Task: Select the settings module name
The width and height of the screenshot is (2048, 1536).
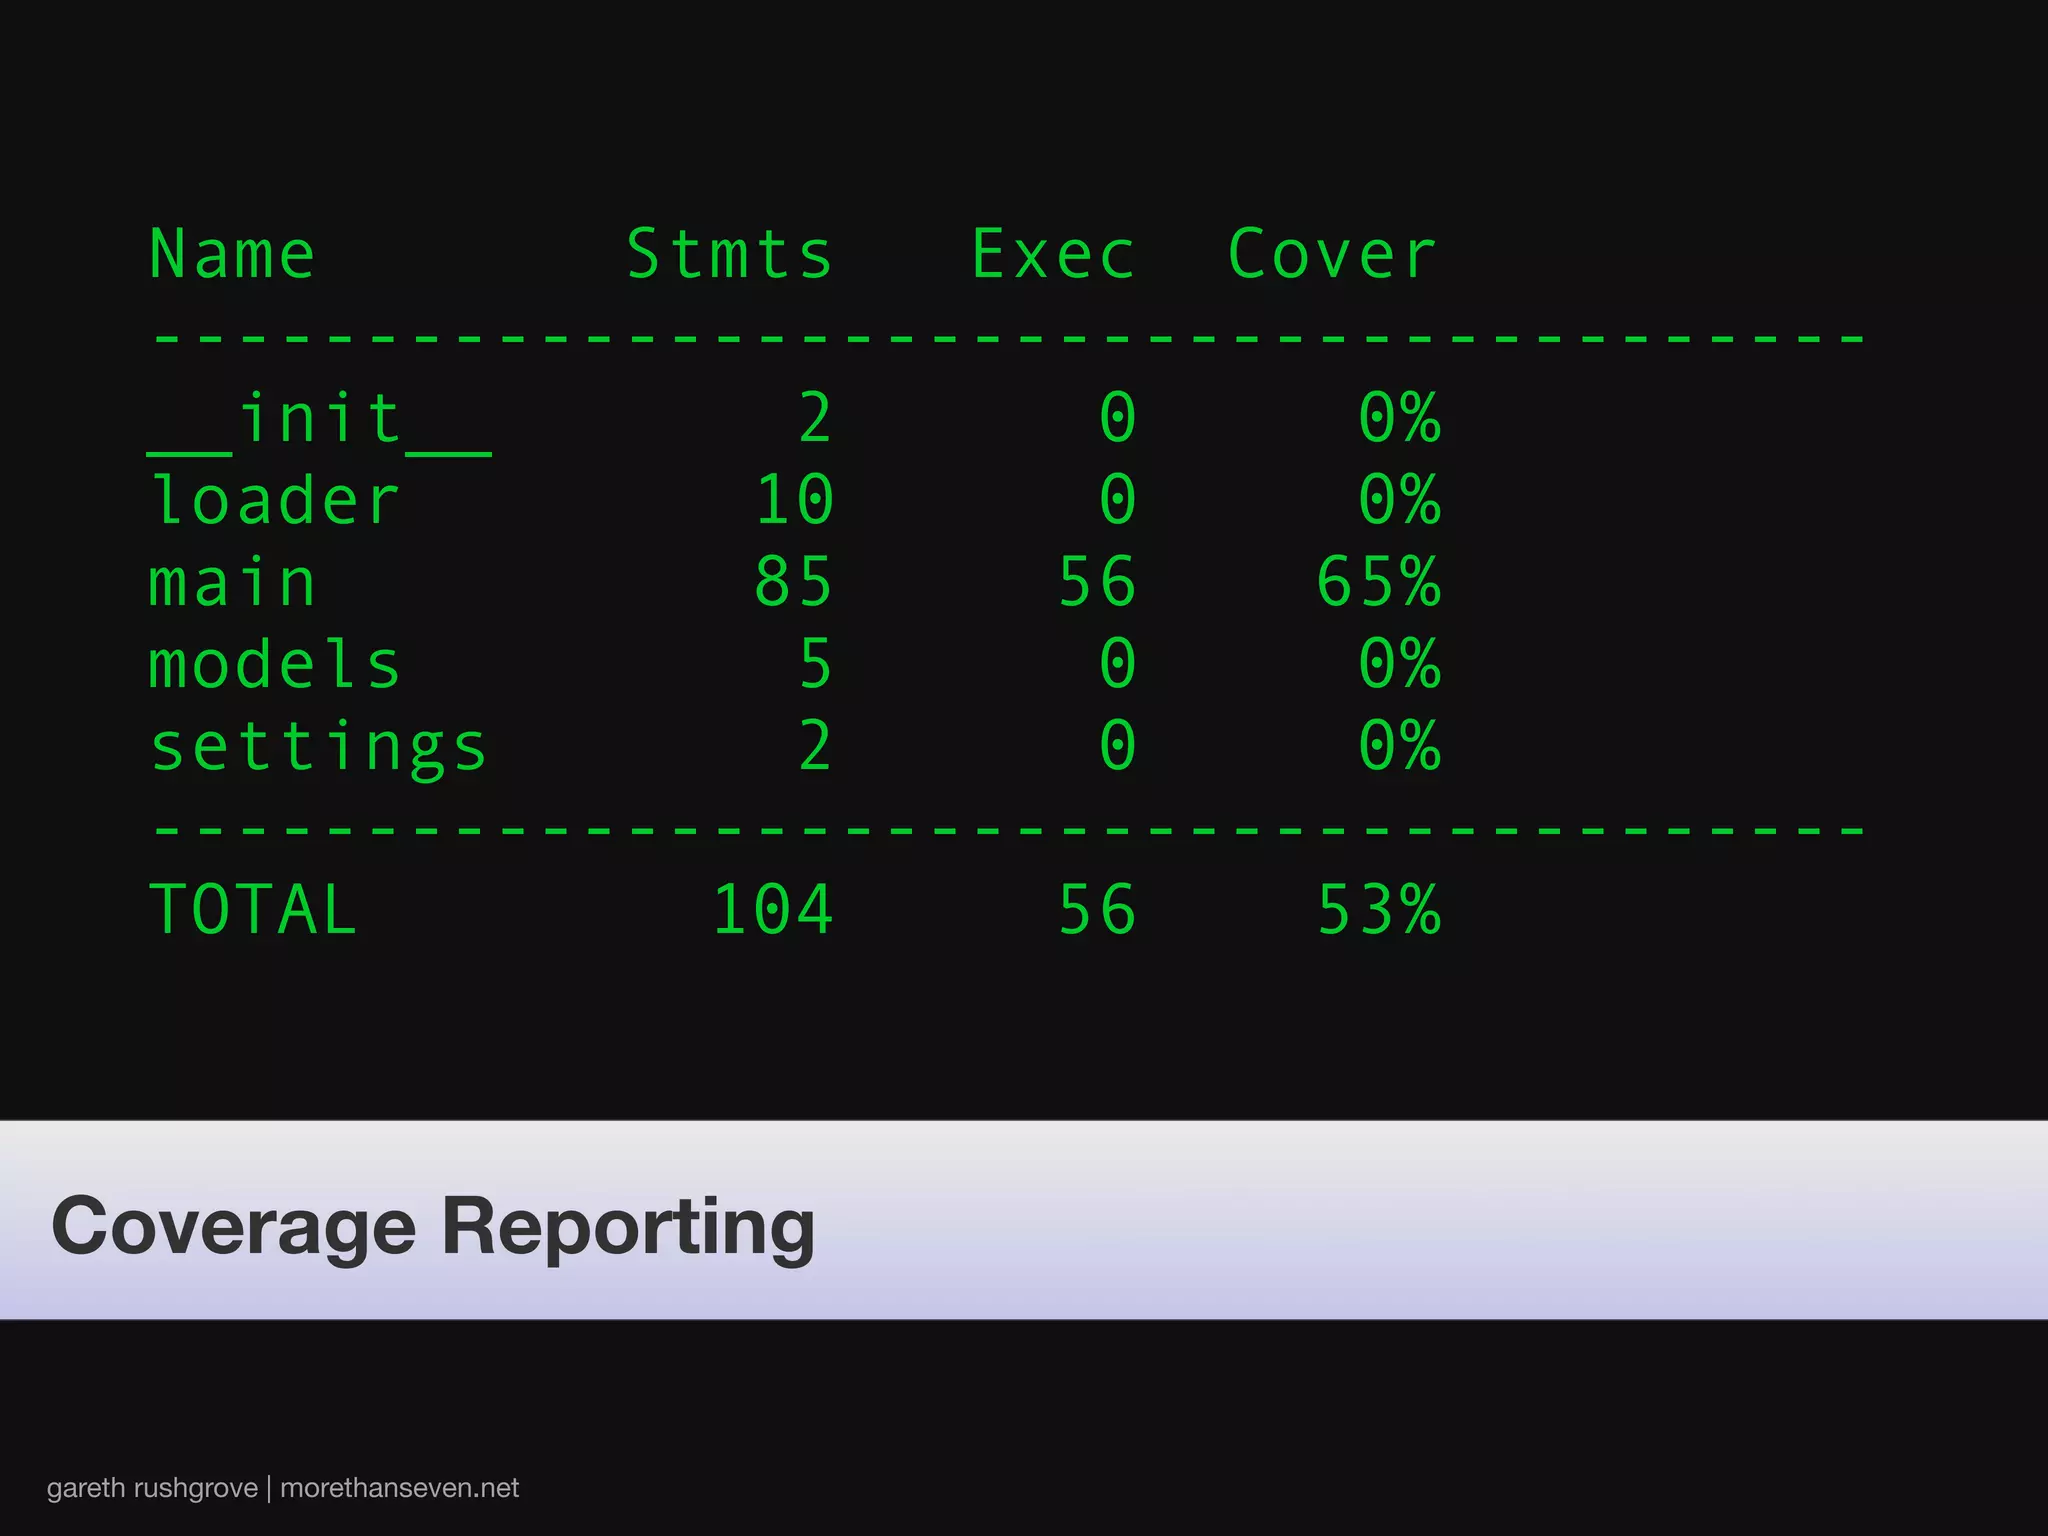Action: pyautogui.click(x=319, y=748)
